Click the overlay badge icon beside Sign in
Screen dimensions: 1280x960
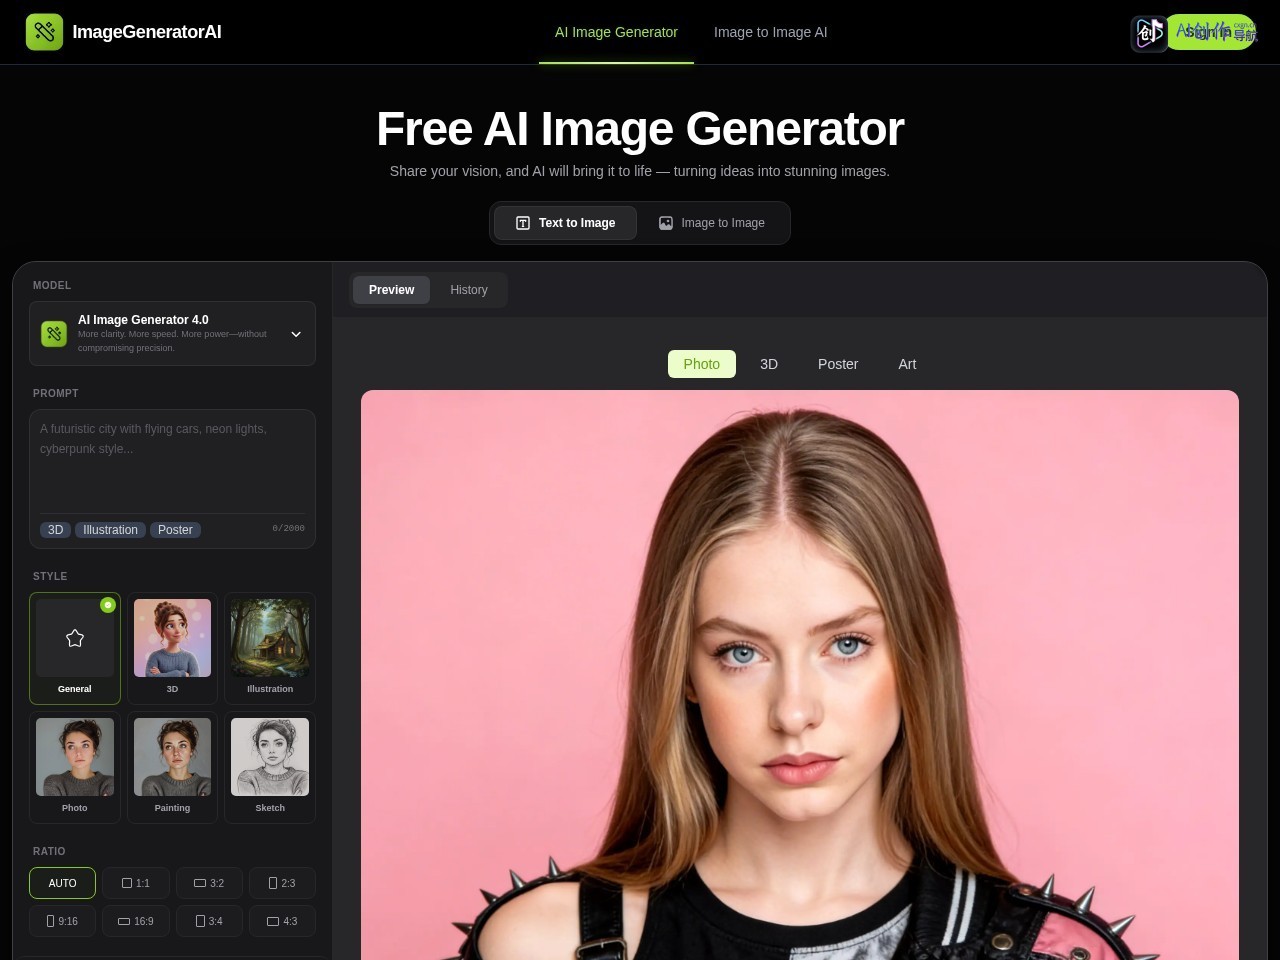(1149, 33)
